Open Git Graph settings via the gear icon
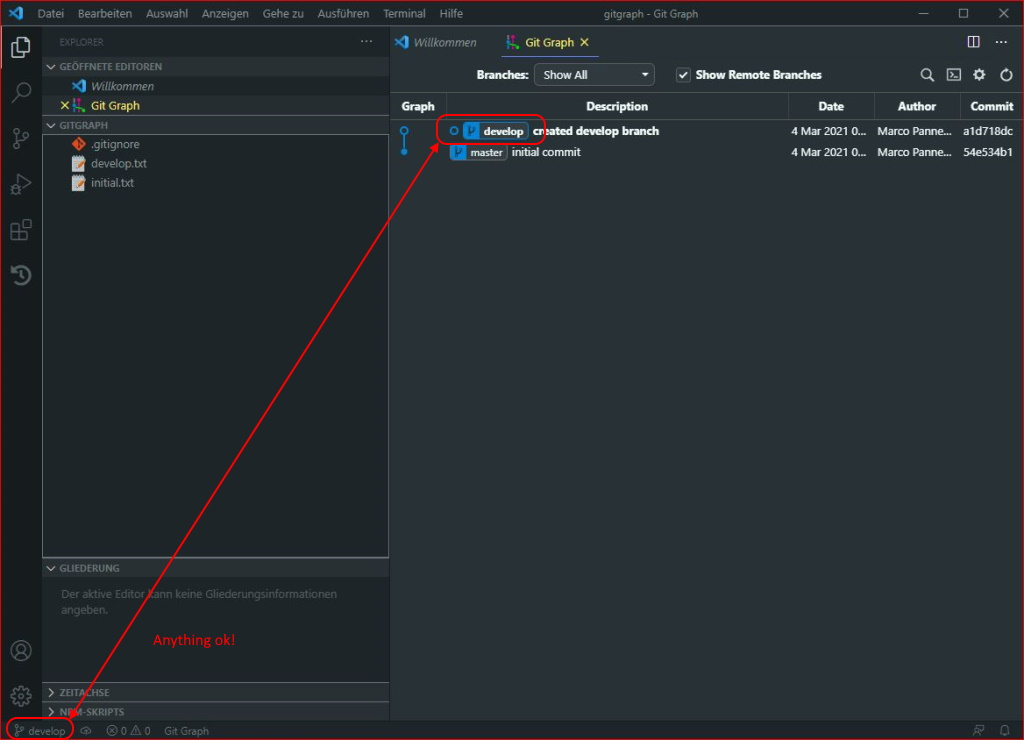 (979, 74)
